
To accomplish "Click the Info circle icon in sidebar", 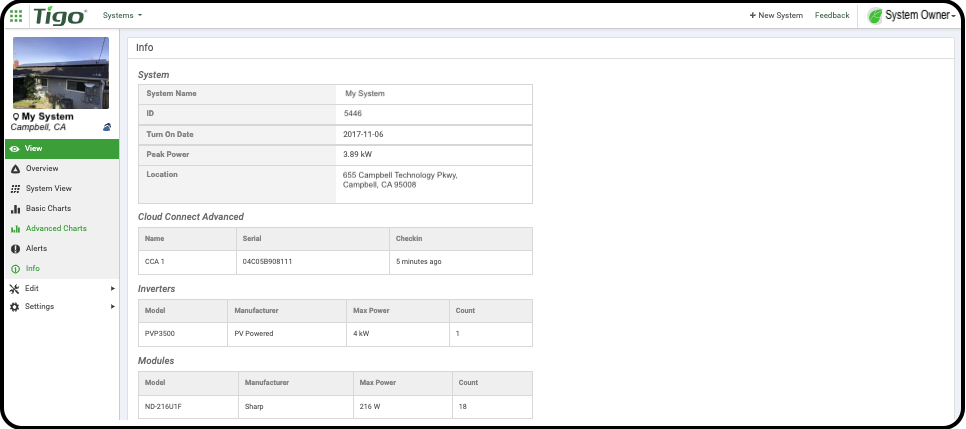I will tap(15, 269).
